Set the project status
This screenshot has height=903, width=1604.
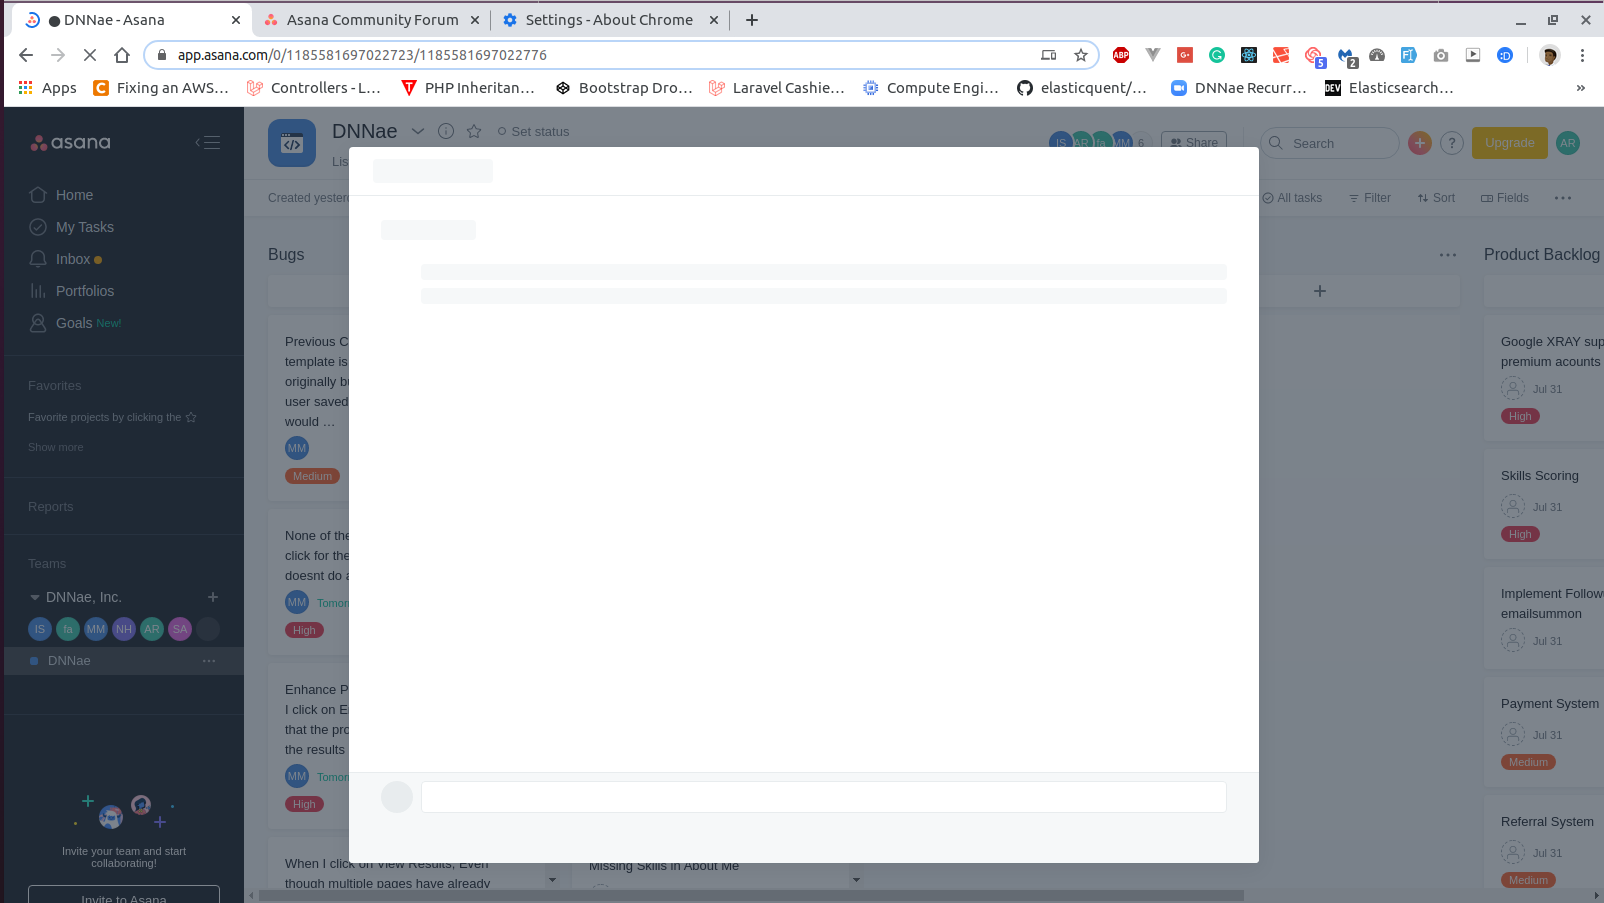tap(533, 131)
